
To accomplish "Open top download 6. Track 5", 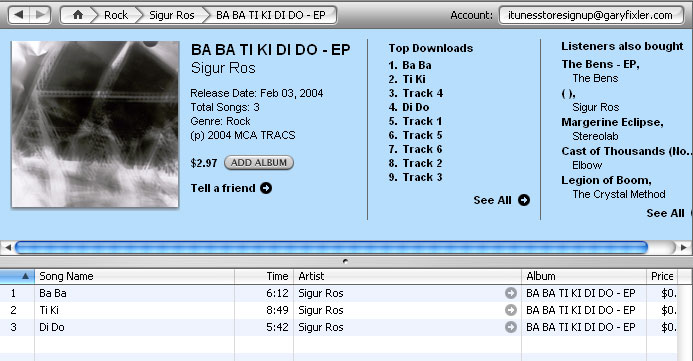I will (415, 135).
